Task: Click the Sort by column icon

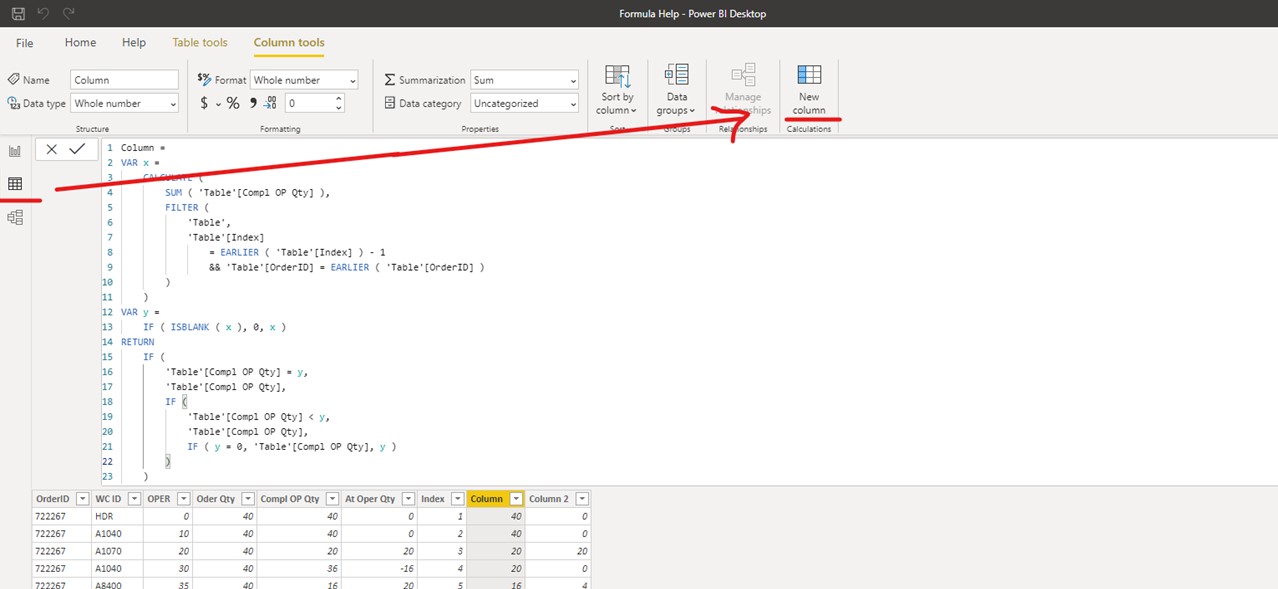Action: pos(617,76)
